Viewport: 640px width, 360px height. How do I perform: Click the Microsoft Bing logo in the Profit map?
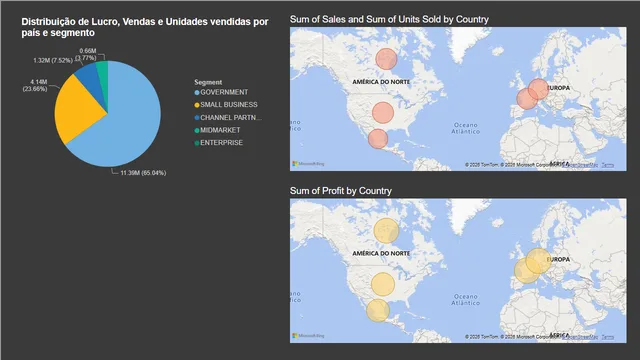(x=308, y=336)
